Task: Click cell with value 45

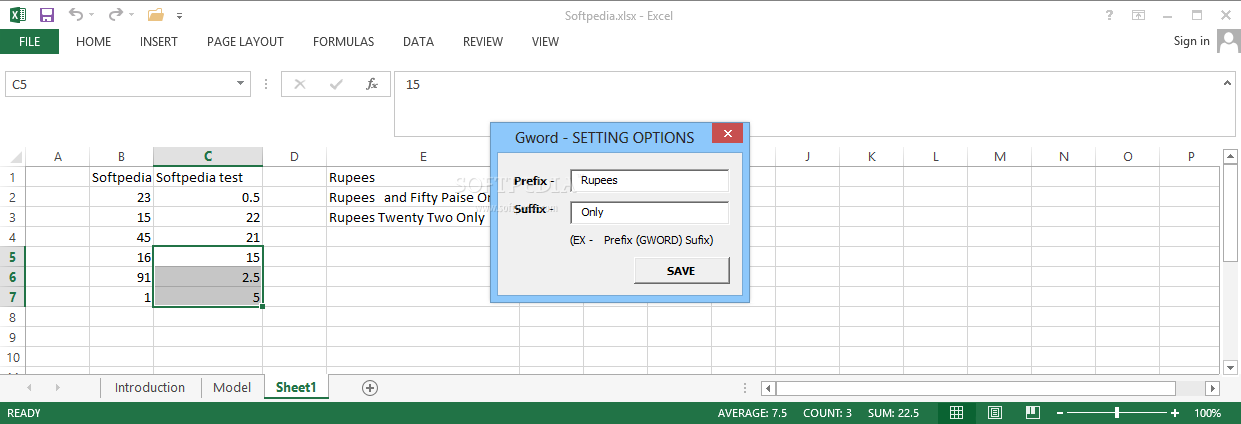Action: (121, 237)
